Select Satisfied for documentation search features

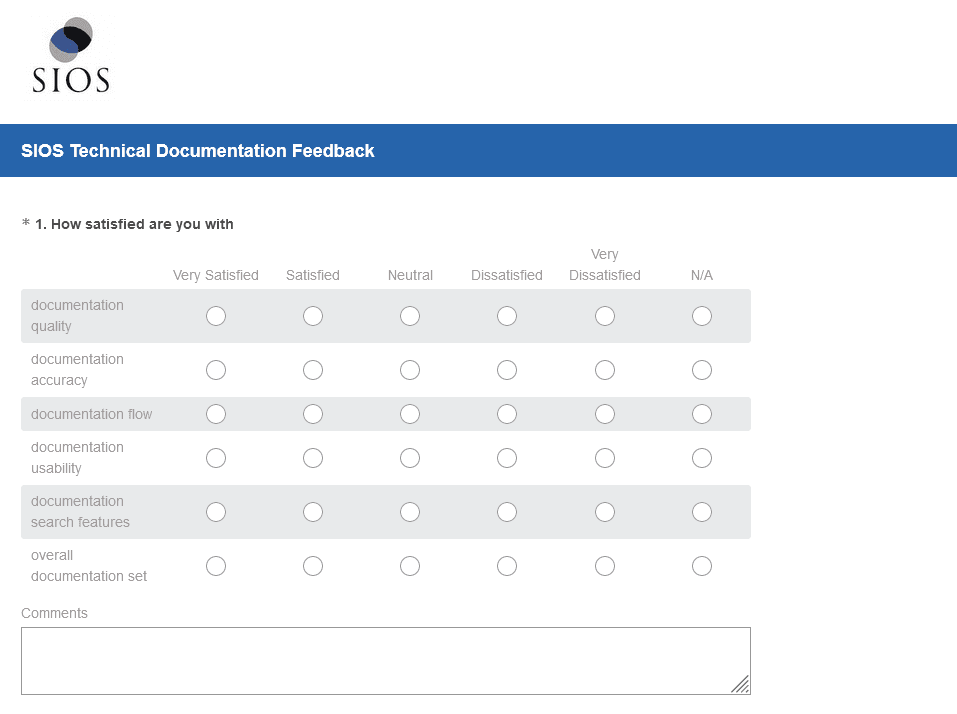313,512
